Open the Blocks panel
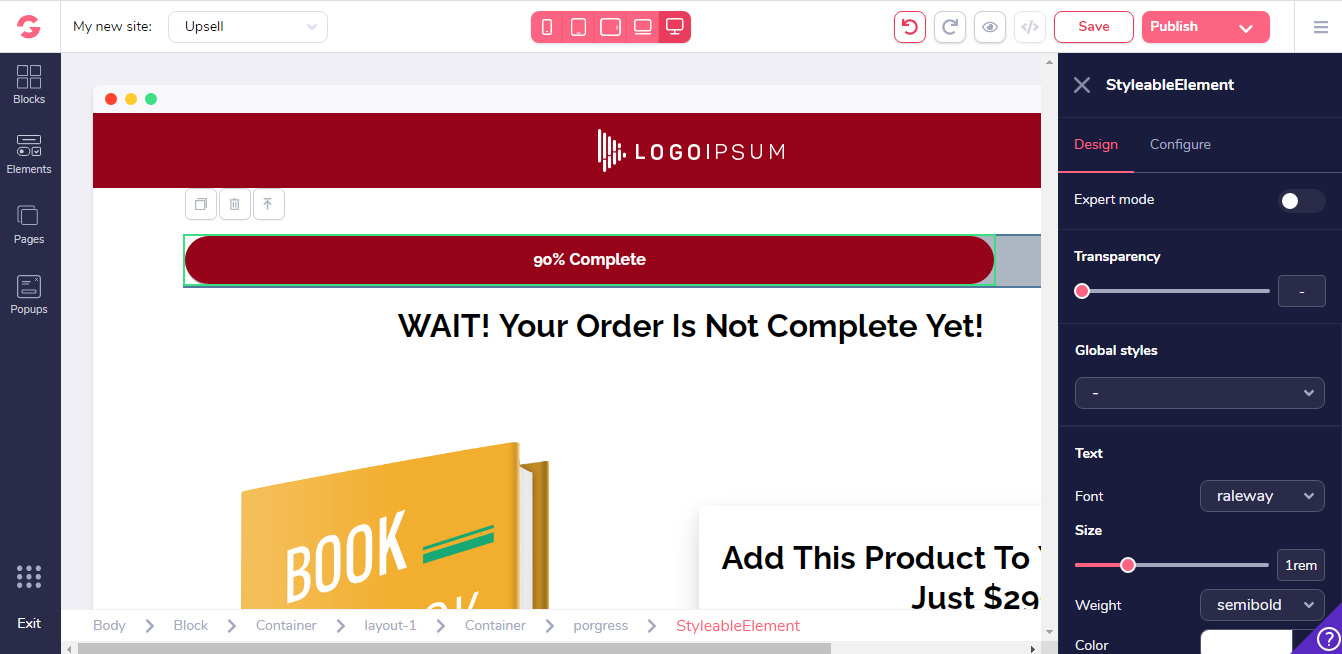Viewport: 1342px width, 654px height. [29, 85]
